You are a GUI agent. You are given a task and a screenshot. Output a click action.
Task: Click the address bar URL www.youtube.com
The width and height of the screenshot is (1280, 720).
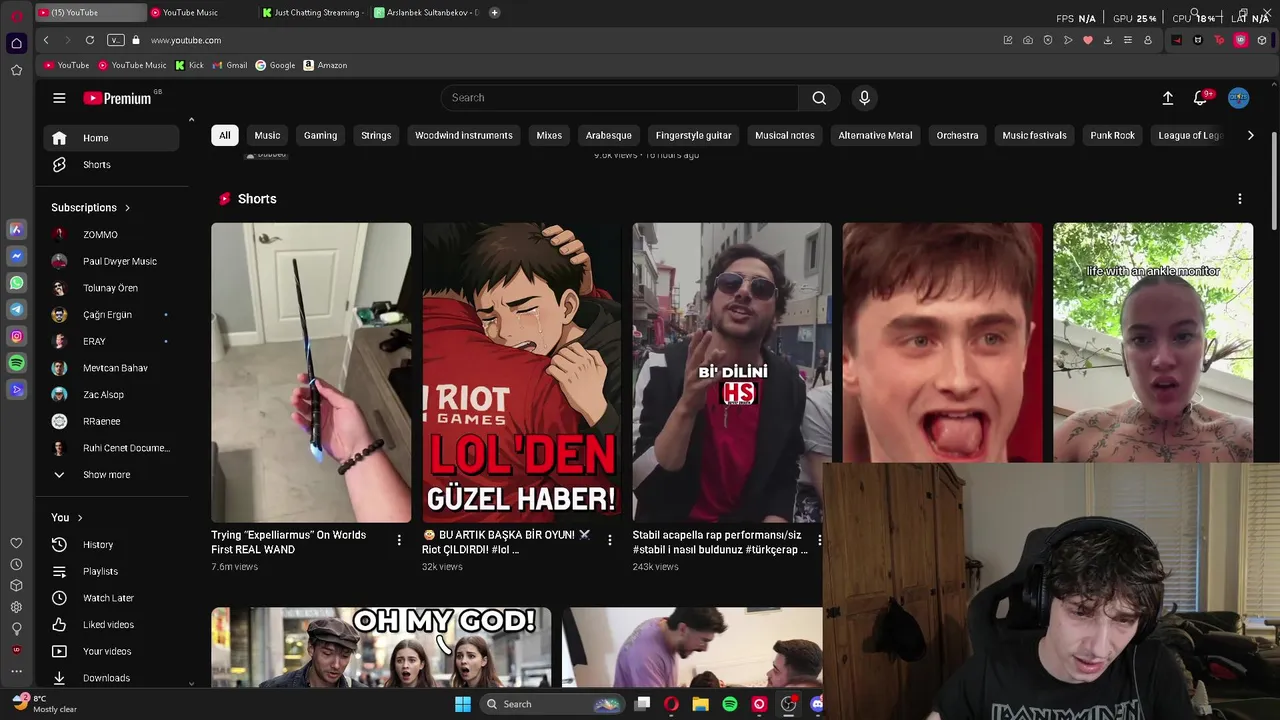pos(186,40)
